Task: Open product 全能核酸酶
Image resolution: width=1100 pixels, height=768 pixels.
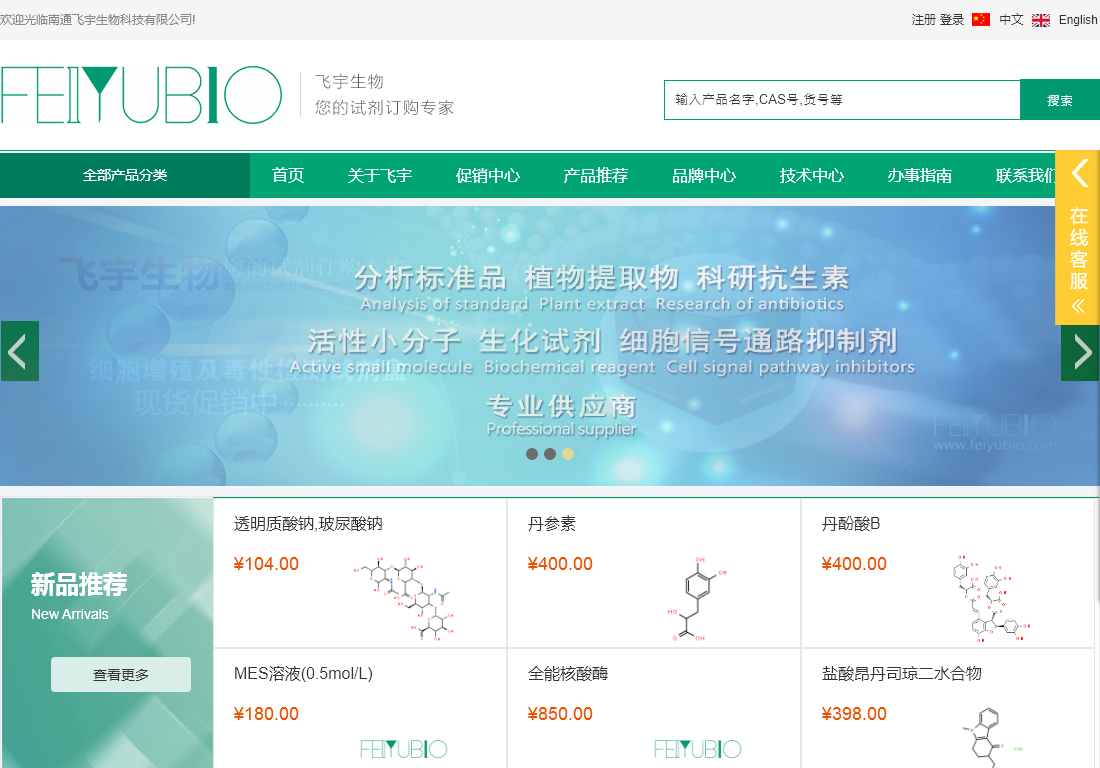Action: pyautogui.click(x=568, y=674)
